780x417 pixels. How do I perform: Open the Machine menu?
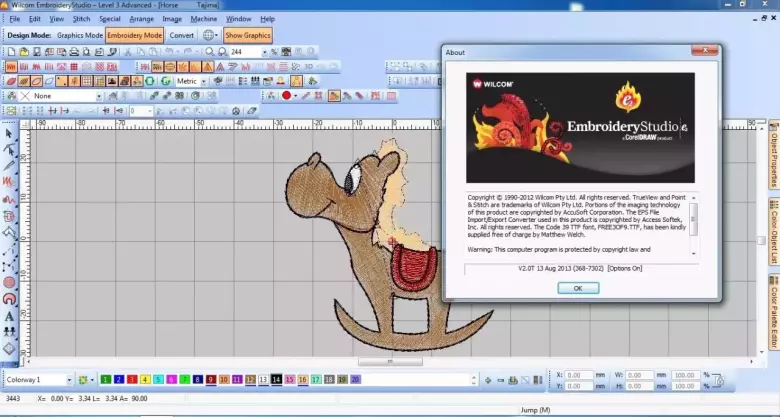tap(203, 19)
